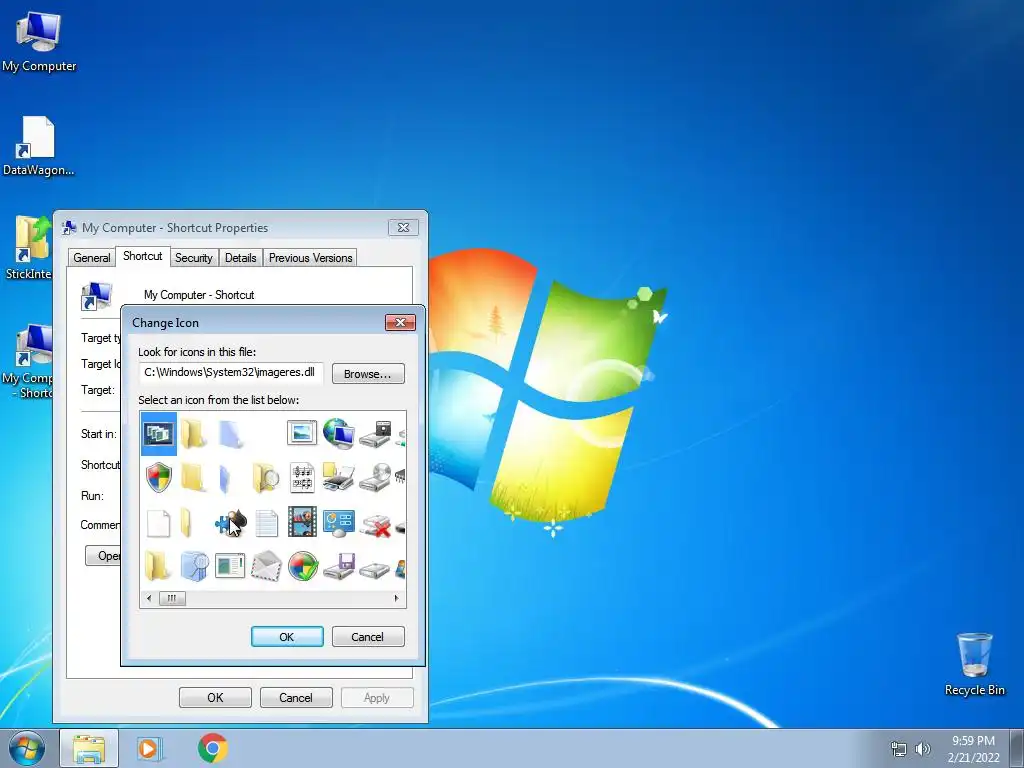1024x768 pixels.
Task: Click the icon file path field
Action: [x=231, y=373]
